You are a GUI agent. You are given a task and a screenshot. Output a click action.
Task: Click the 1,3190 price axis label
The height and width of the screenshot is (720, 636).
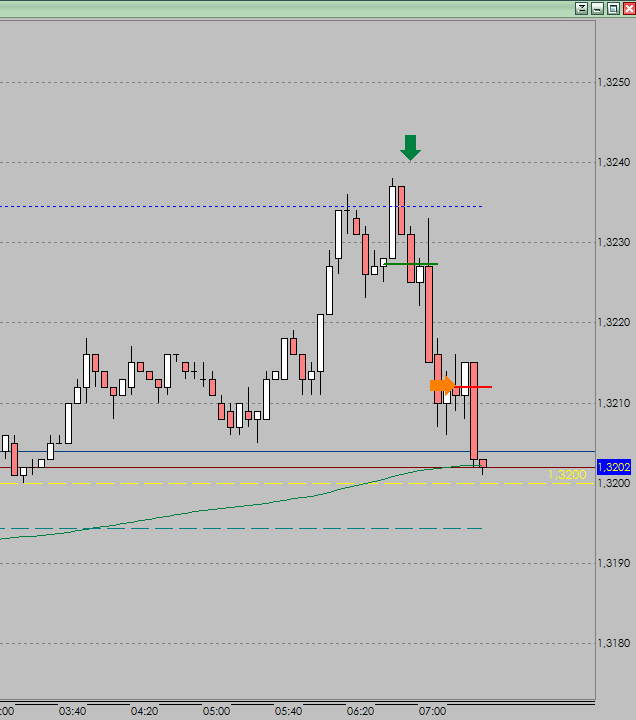[x=614, y=563]
